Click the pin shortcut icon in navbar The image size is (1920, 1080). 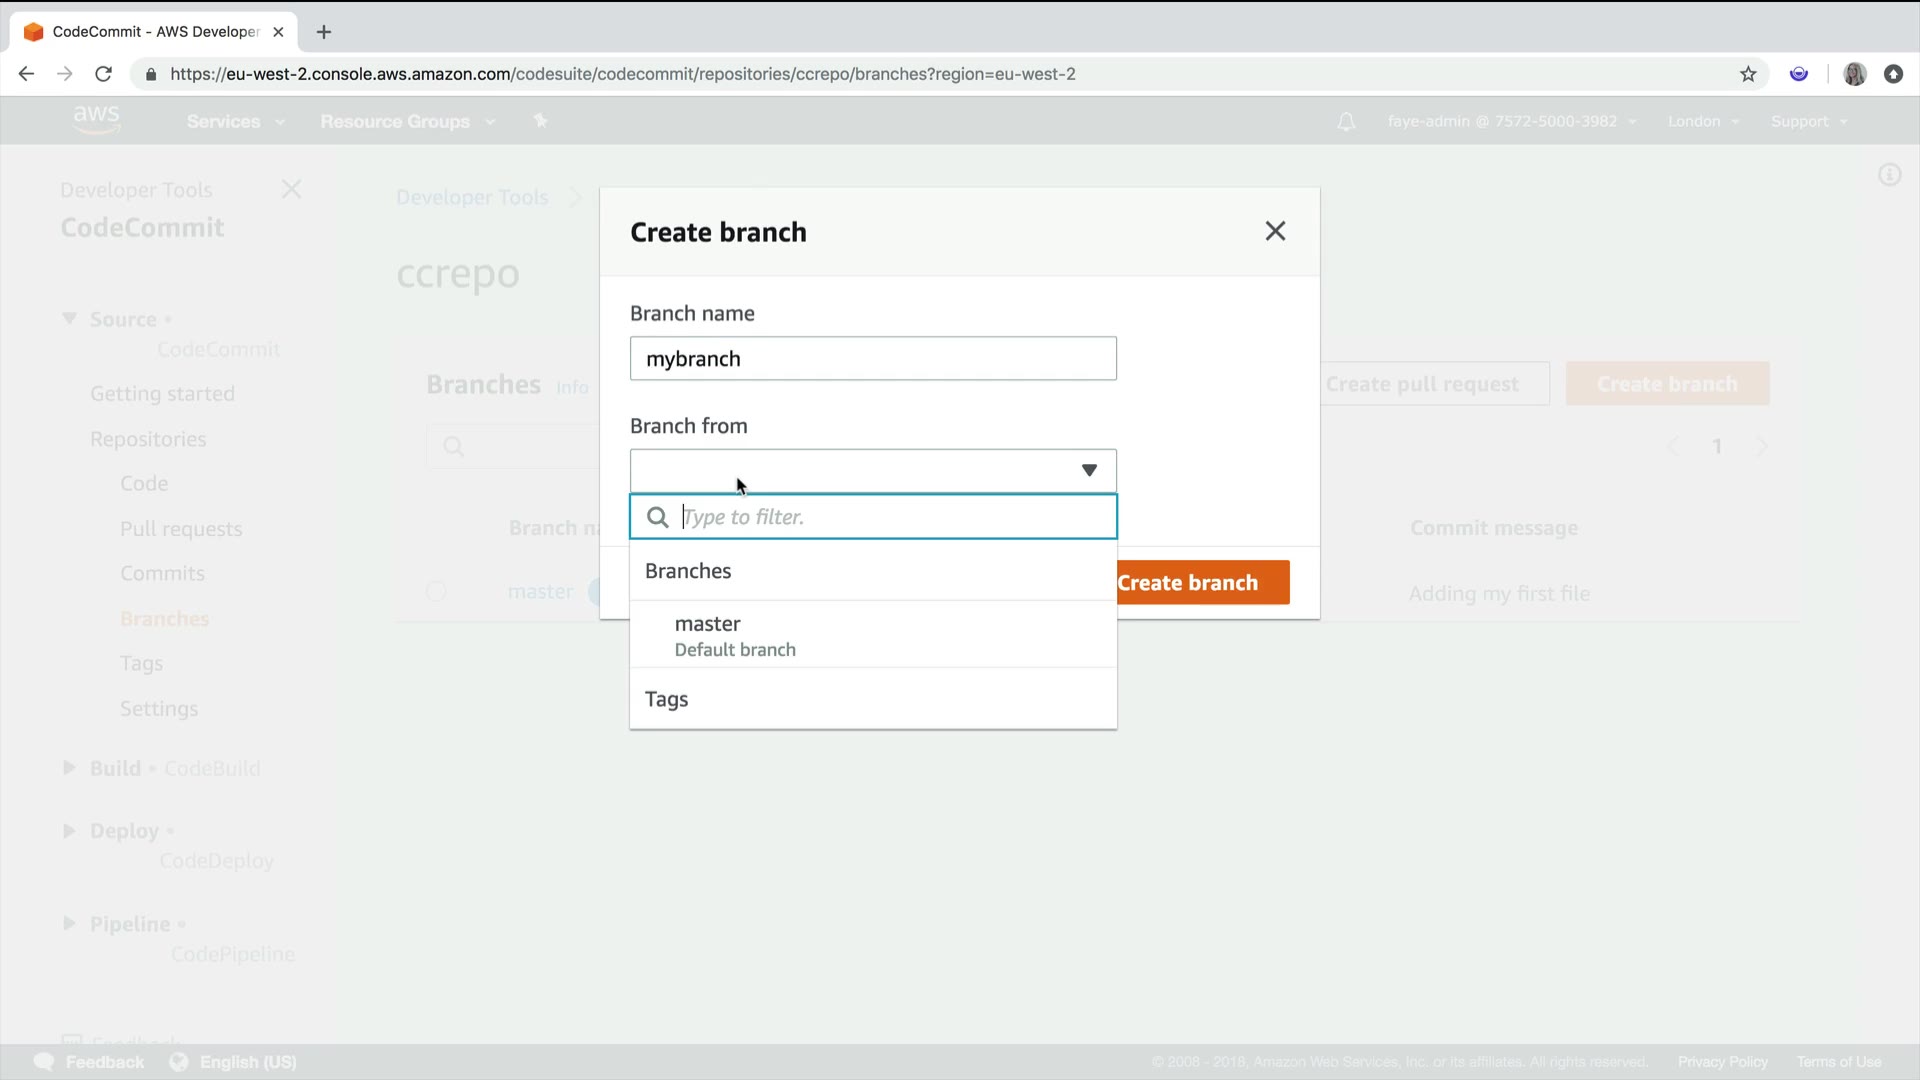point(541,121)
